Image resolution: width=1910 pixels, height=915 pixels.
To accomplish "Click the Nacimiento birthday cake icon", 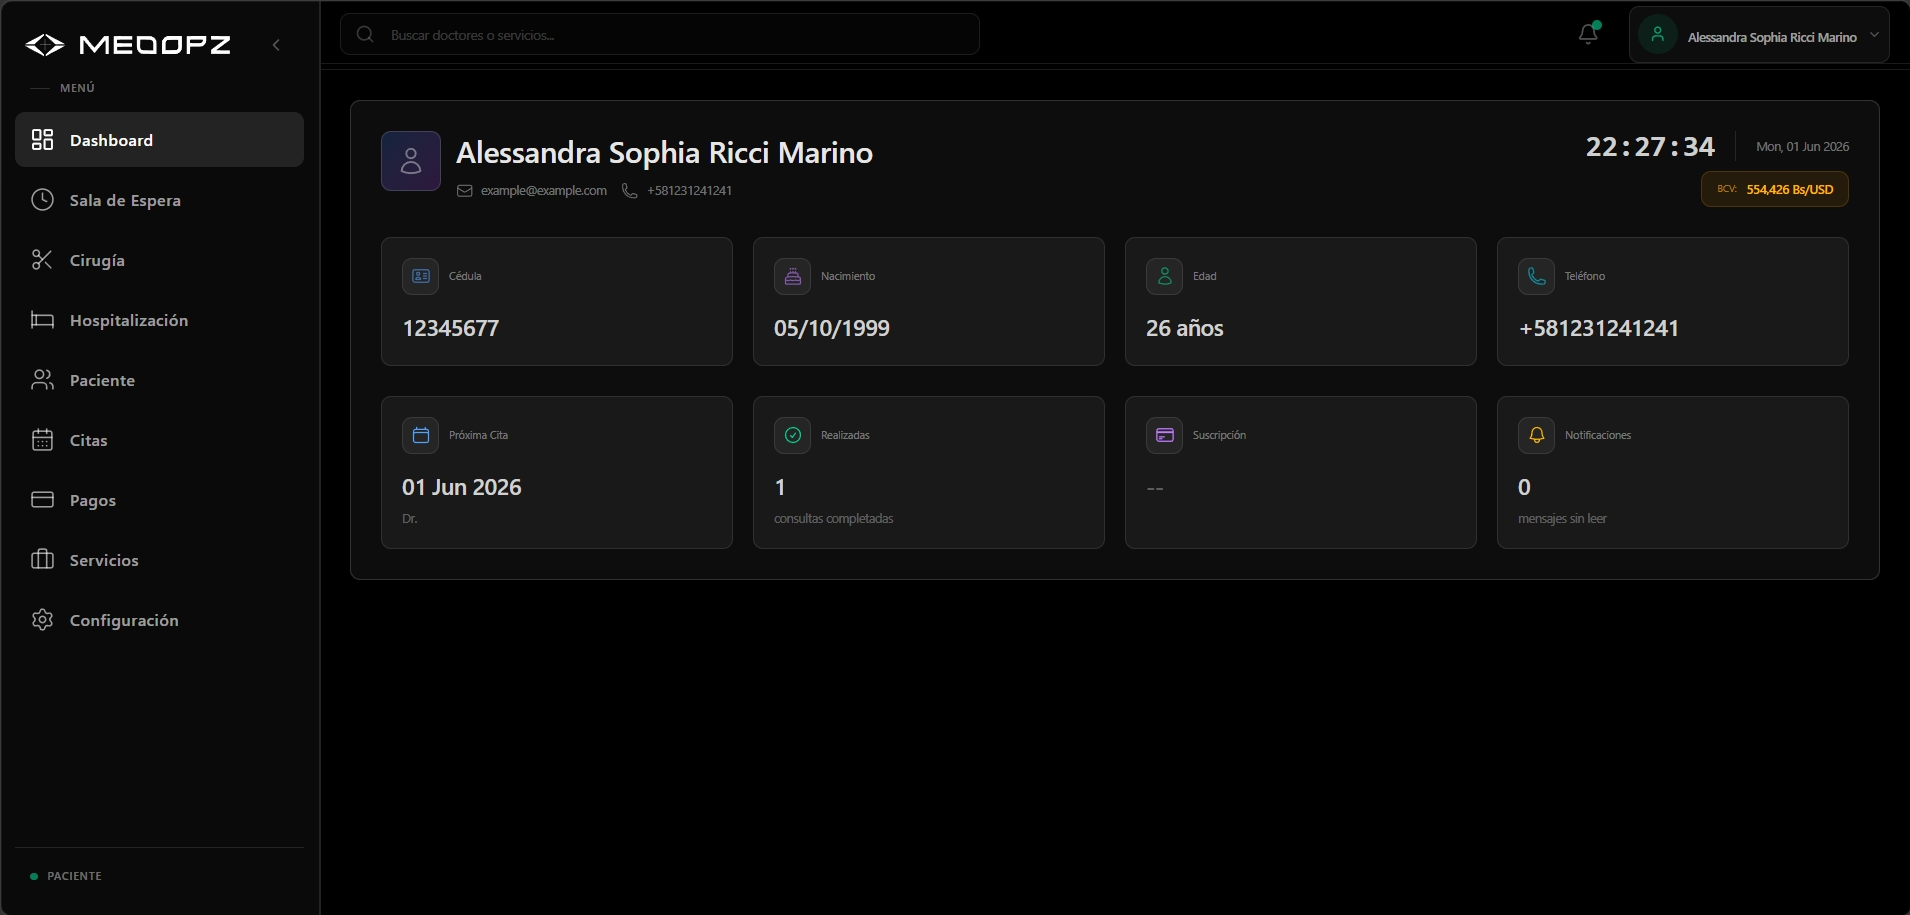I will [x=793, y=276].
